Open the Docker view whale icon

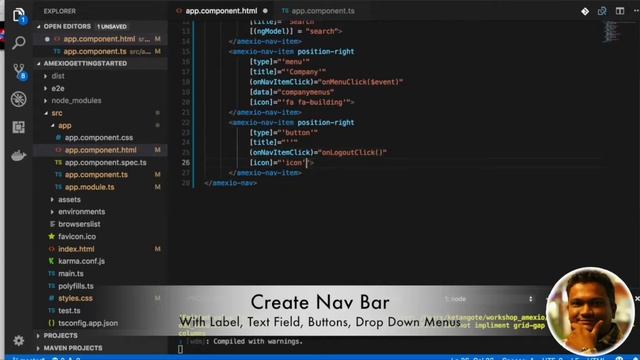[18, 156]
